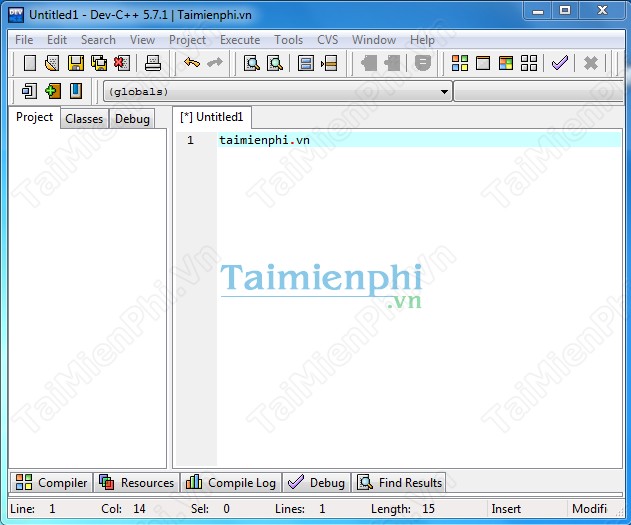
Task: Click the taimienphi.vn text on line 1
Action: point(264,140)
